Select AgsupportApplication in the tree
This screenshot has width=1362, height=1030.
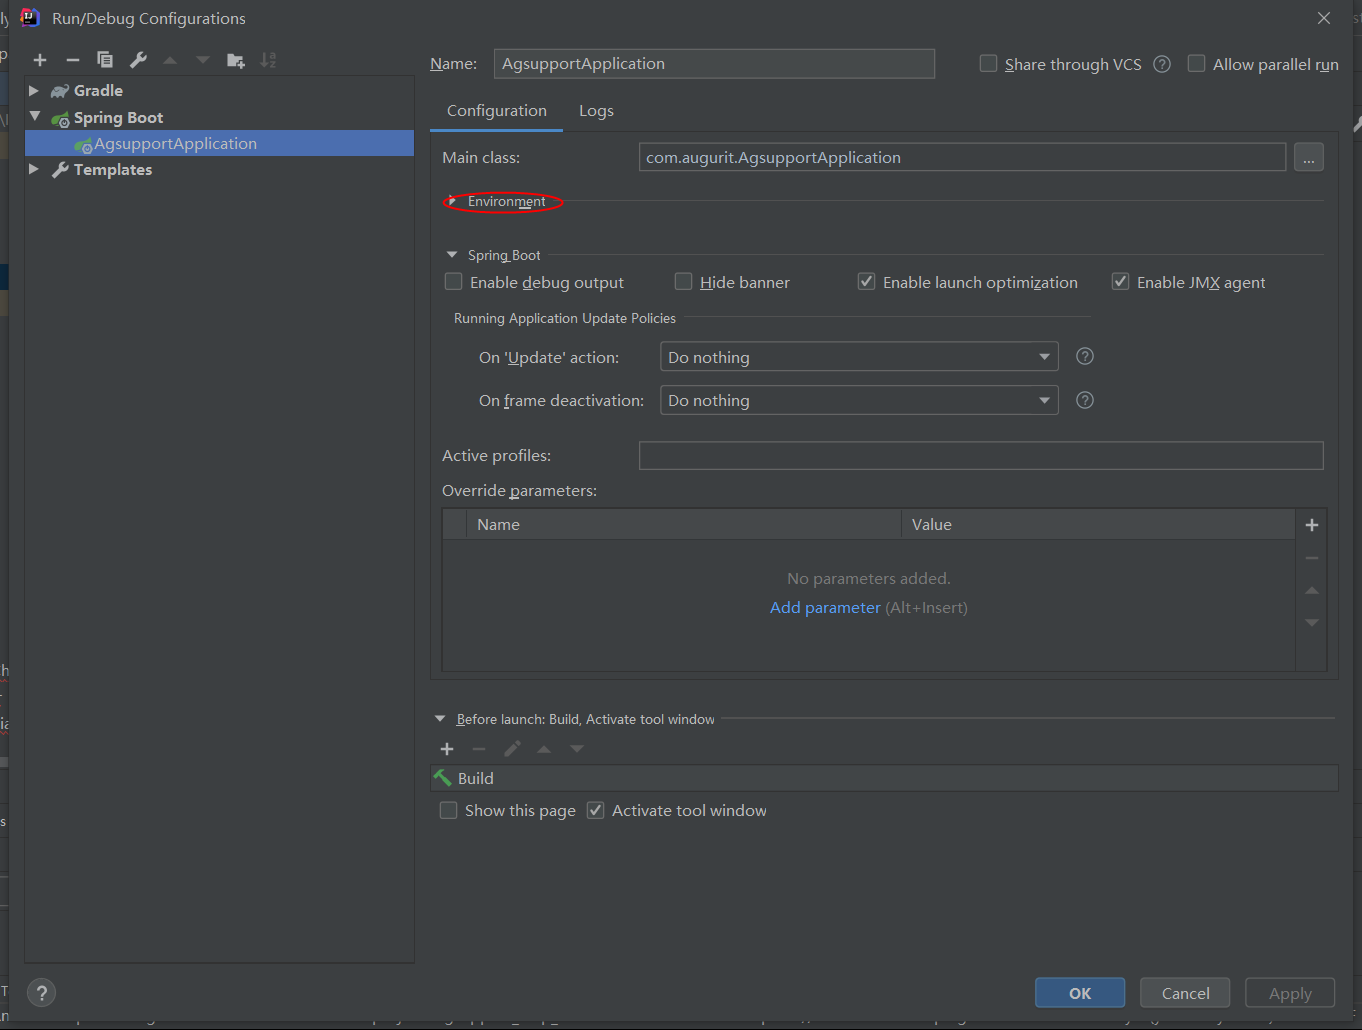click(x=219, y=143)
